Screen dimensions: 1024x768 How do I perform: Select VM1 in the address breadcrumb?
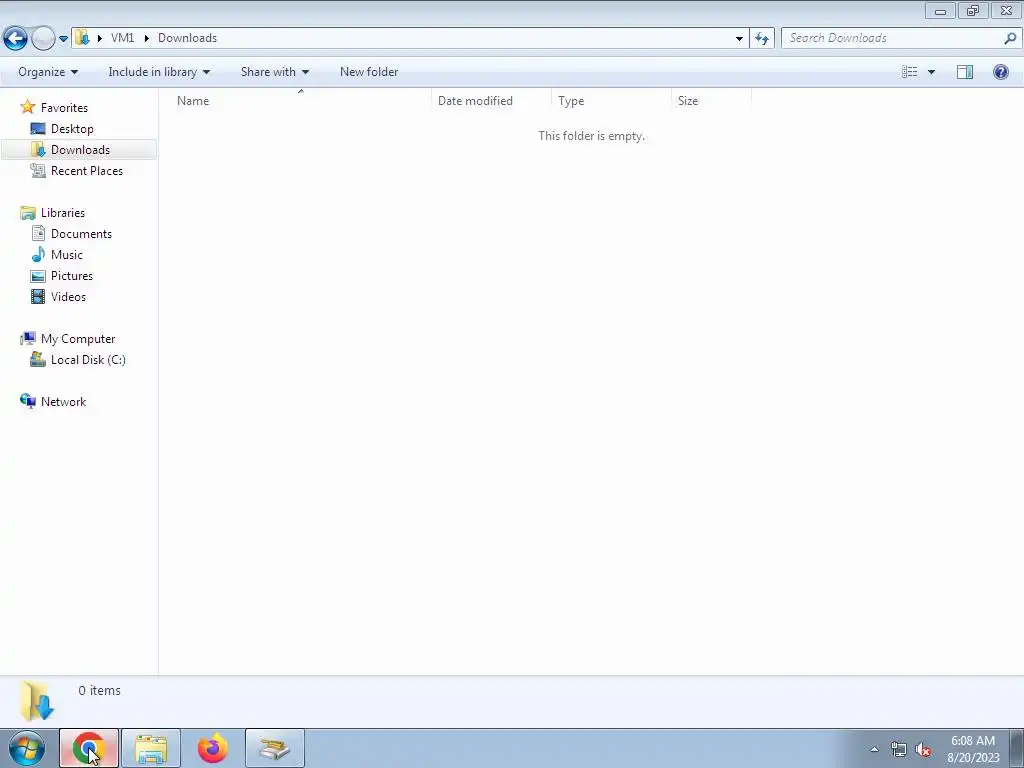click(x=122, y=38)
